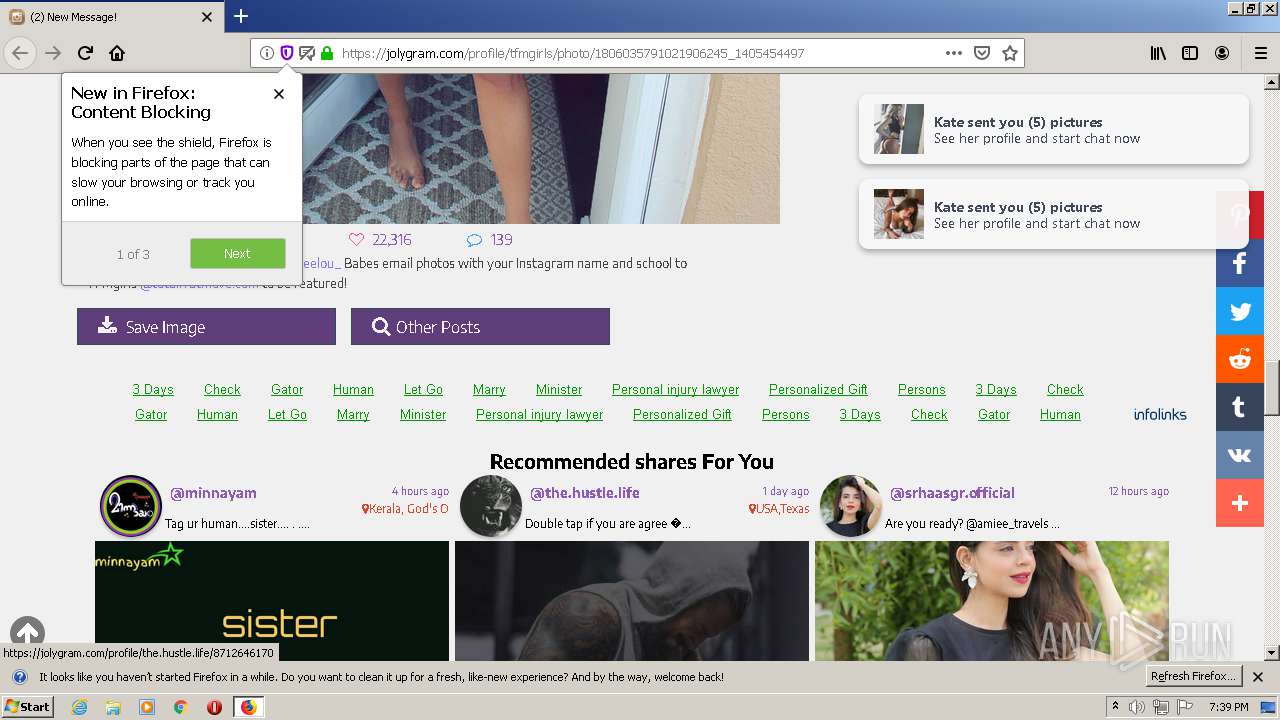This screenshot has width=1280, height=720.
Task: Dismiss the Content Blocking tooltip
Action: click(x=279, y=94)
